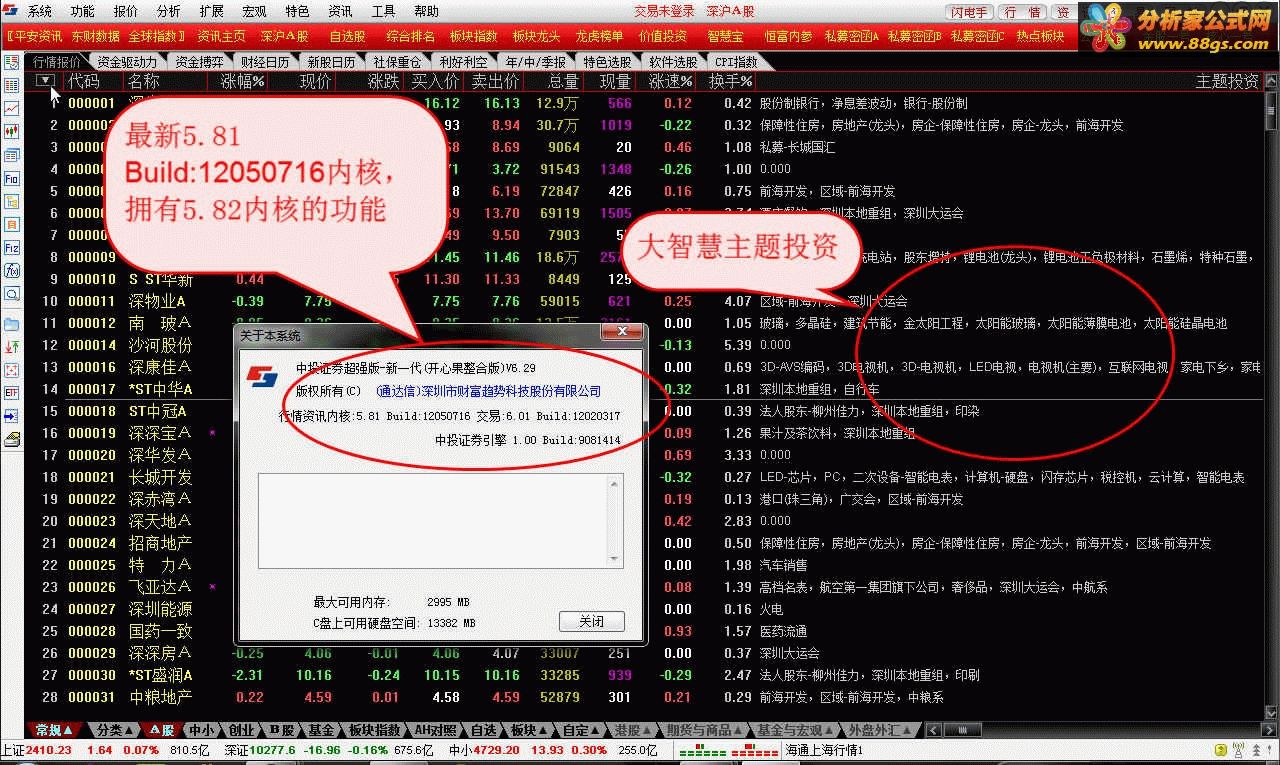This screenshot has width=1280, height=765.
Task: Click the printer icon in left sidebar
Action: pyautogui.click(x=11, y=439)
